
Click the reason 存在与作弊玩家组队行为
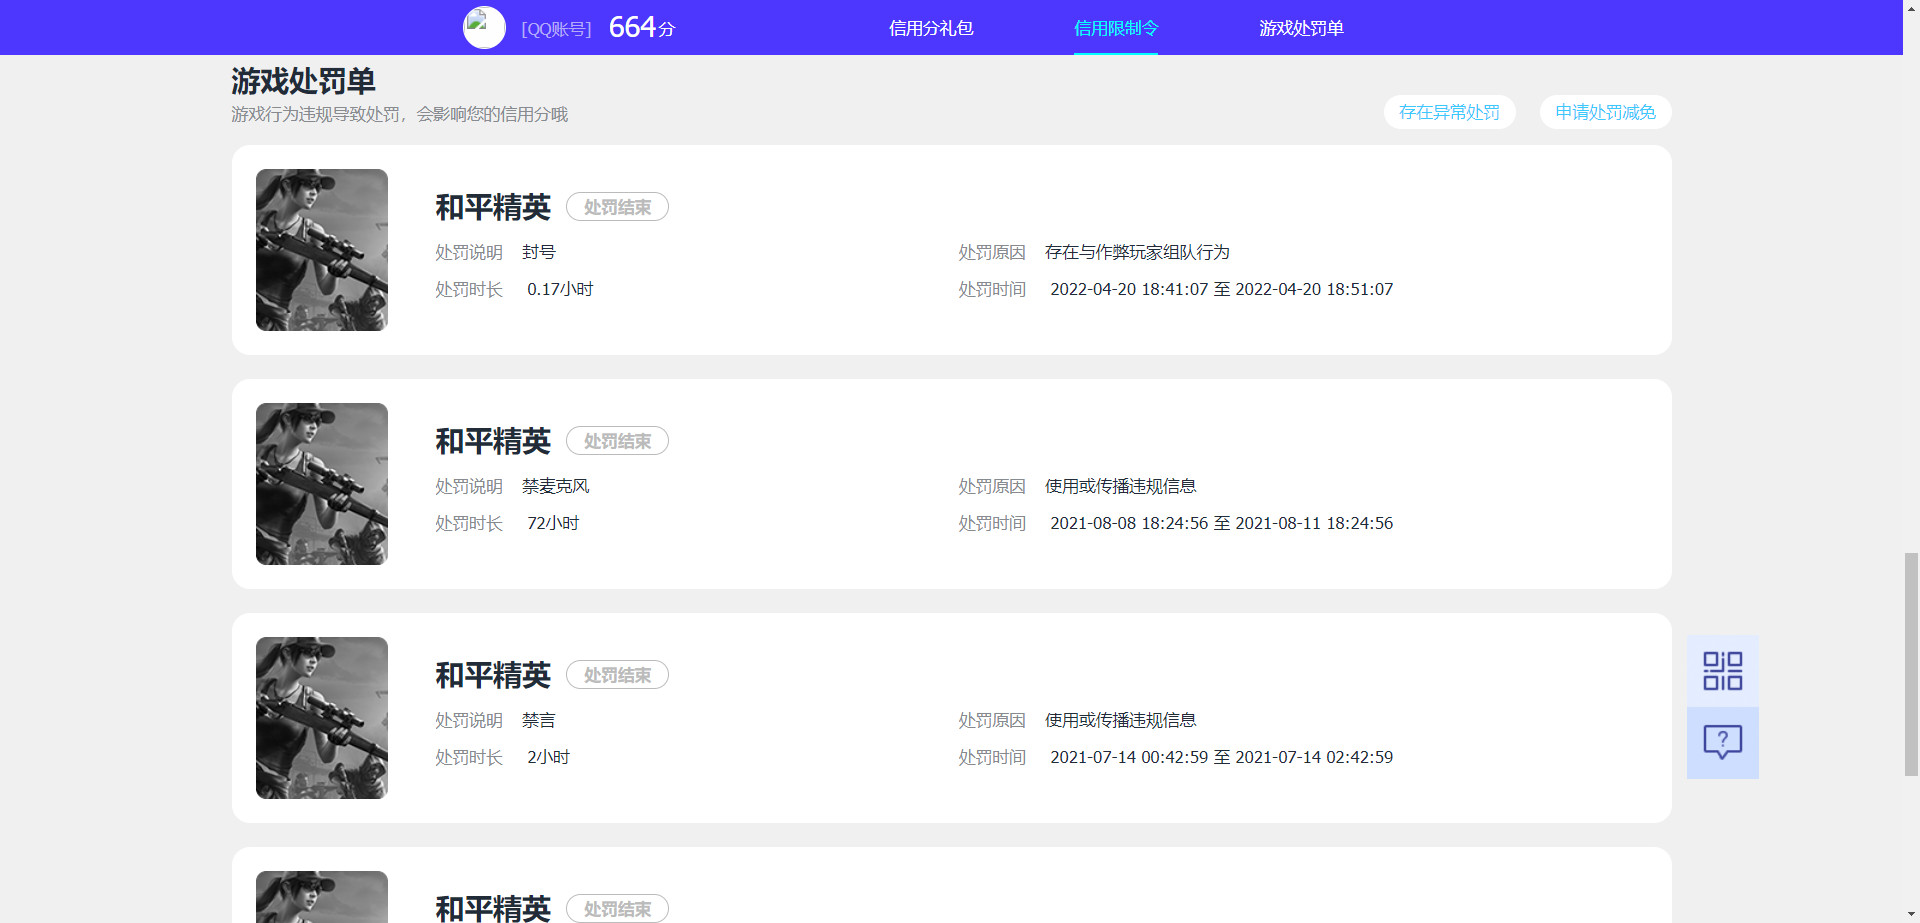[x=1137, y=252]
